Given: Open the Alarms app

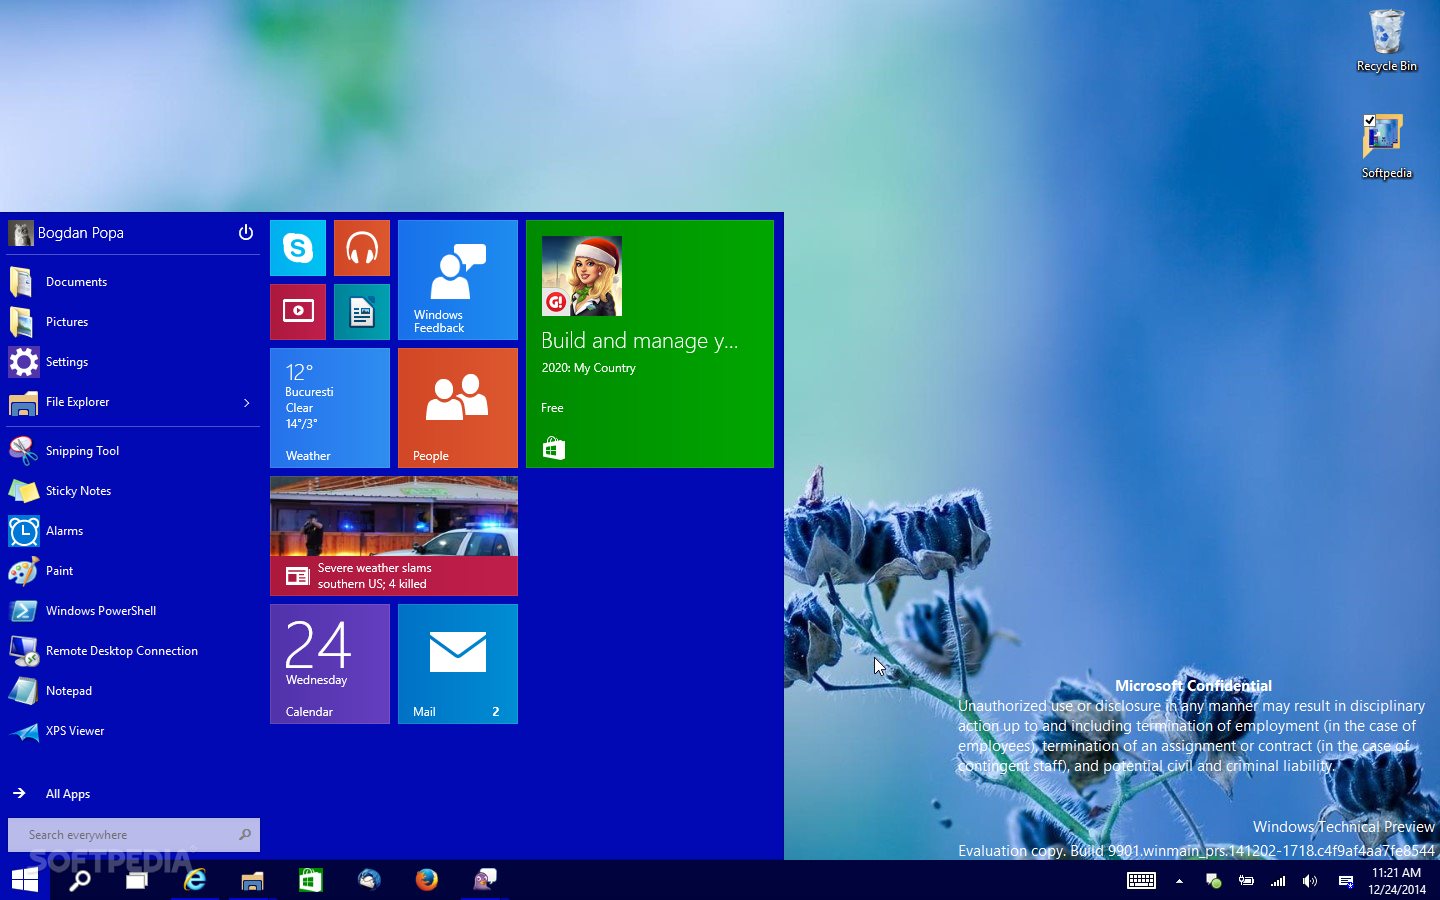Looking at the screenshot, I should pyautogui.click(x=133, y=531).
